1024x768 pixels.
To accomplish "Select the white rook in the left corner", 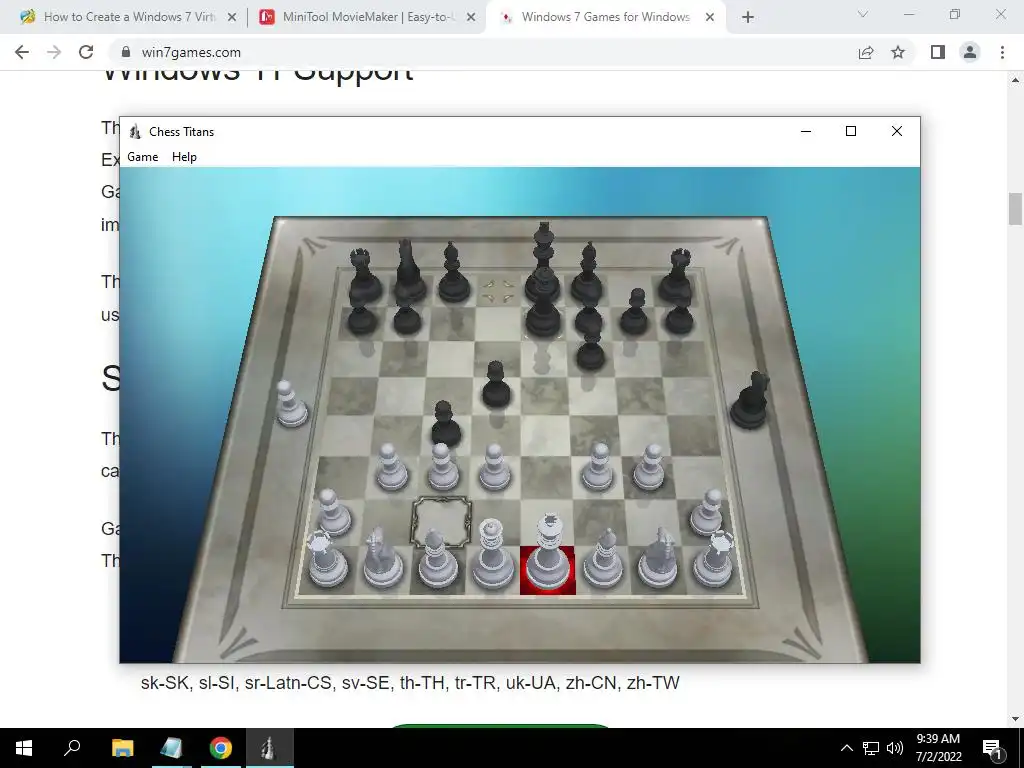I will coord(327,558).
